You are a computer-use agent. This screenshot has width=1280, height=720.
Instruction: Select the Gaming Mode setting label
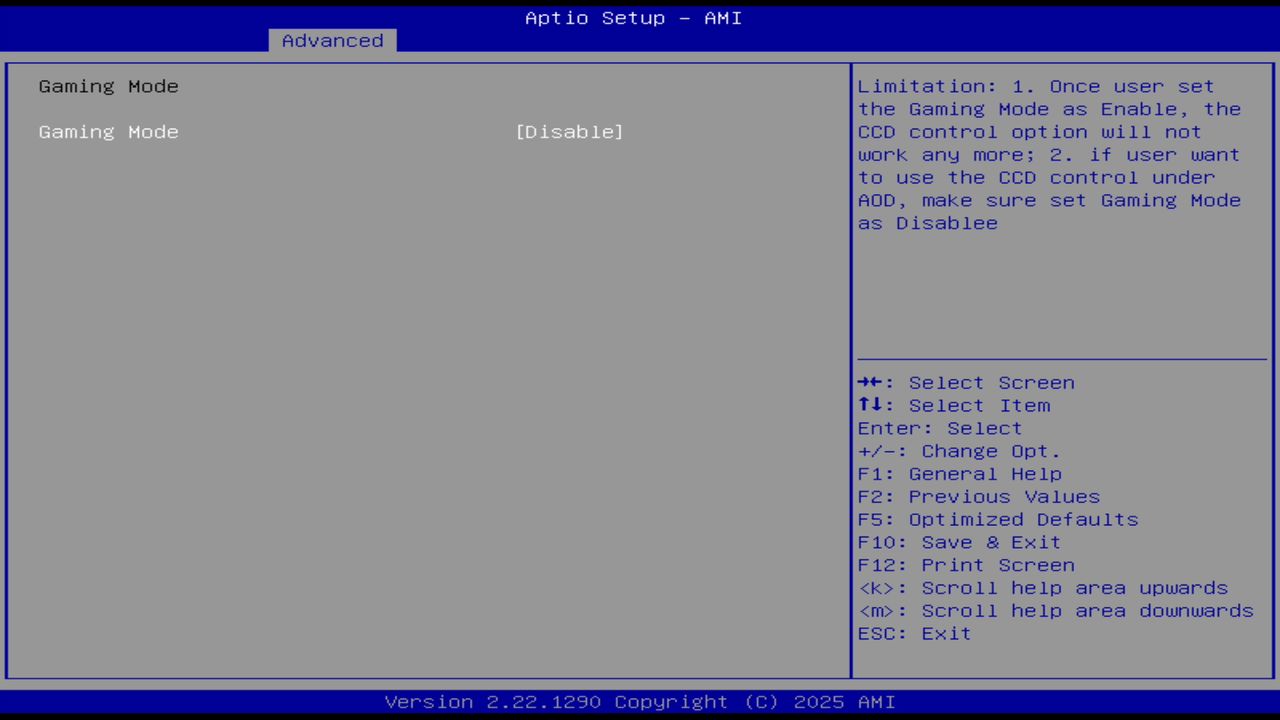point(109,132)
